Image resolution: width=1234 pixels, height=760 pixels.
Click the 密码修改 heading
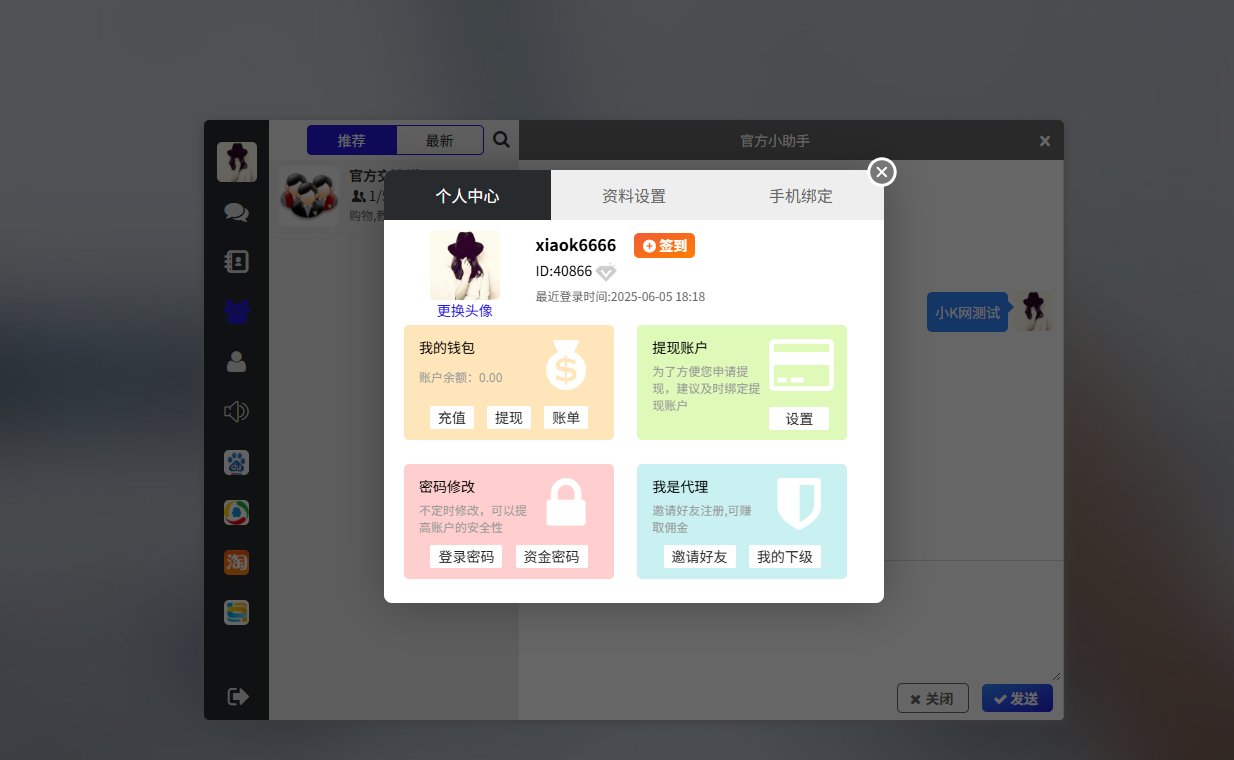(447, 487)
